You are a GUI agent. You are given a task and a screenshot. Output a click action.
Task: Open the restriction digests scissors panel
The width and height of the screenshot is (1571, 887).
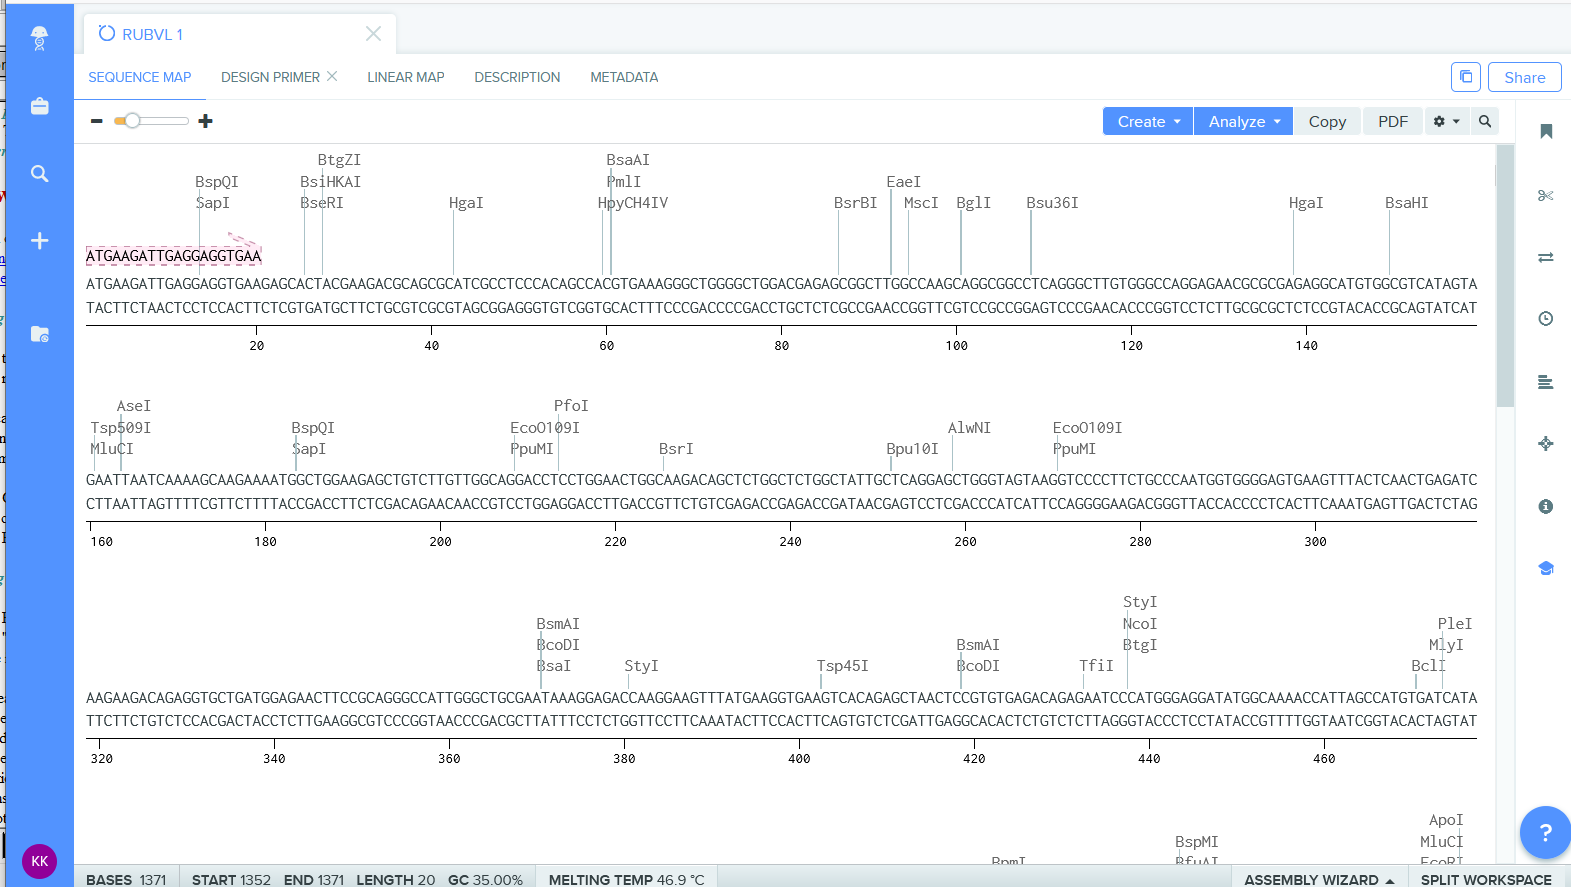[1545, 195]
